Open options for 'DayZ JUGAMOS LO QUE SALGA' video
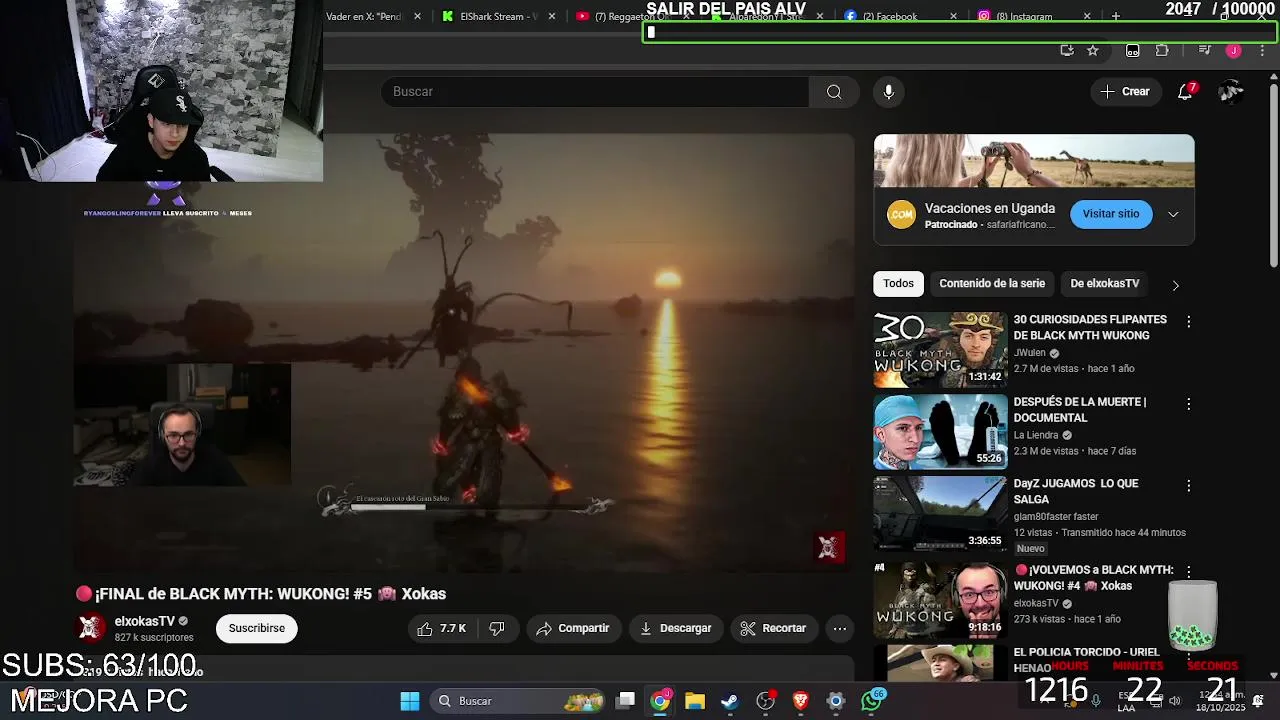Viewport: 1280px width, 720px height. [1188, 486]
